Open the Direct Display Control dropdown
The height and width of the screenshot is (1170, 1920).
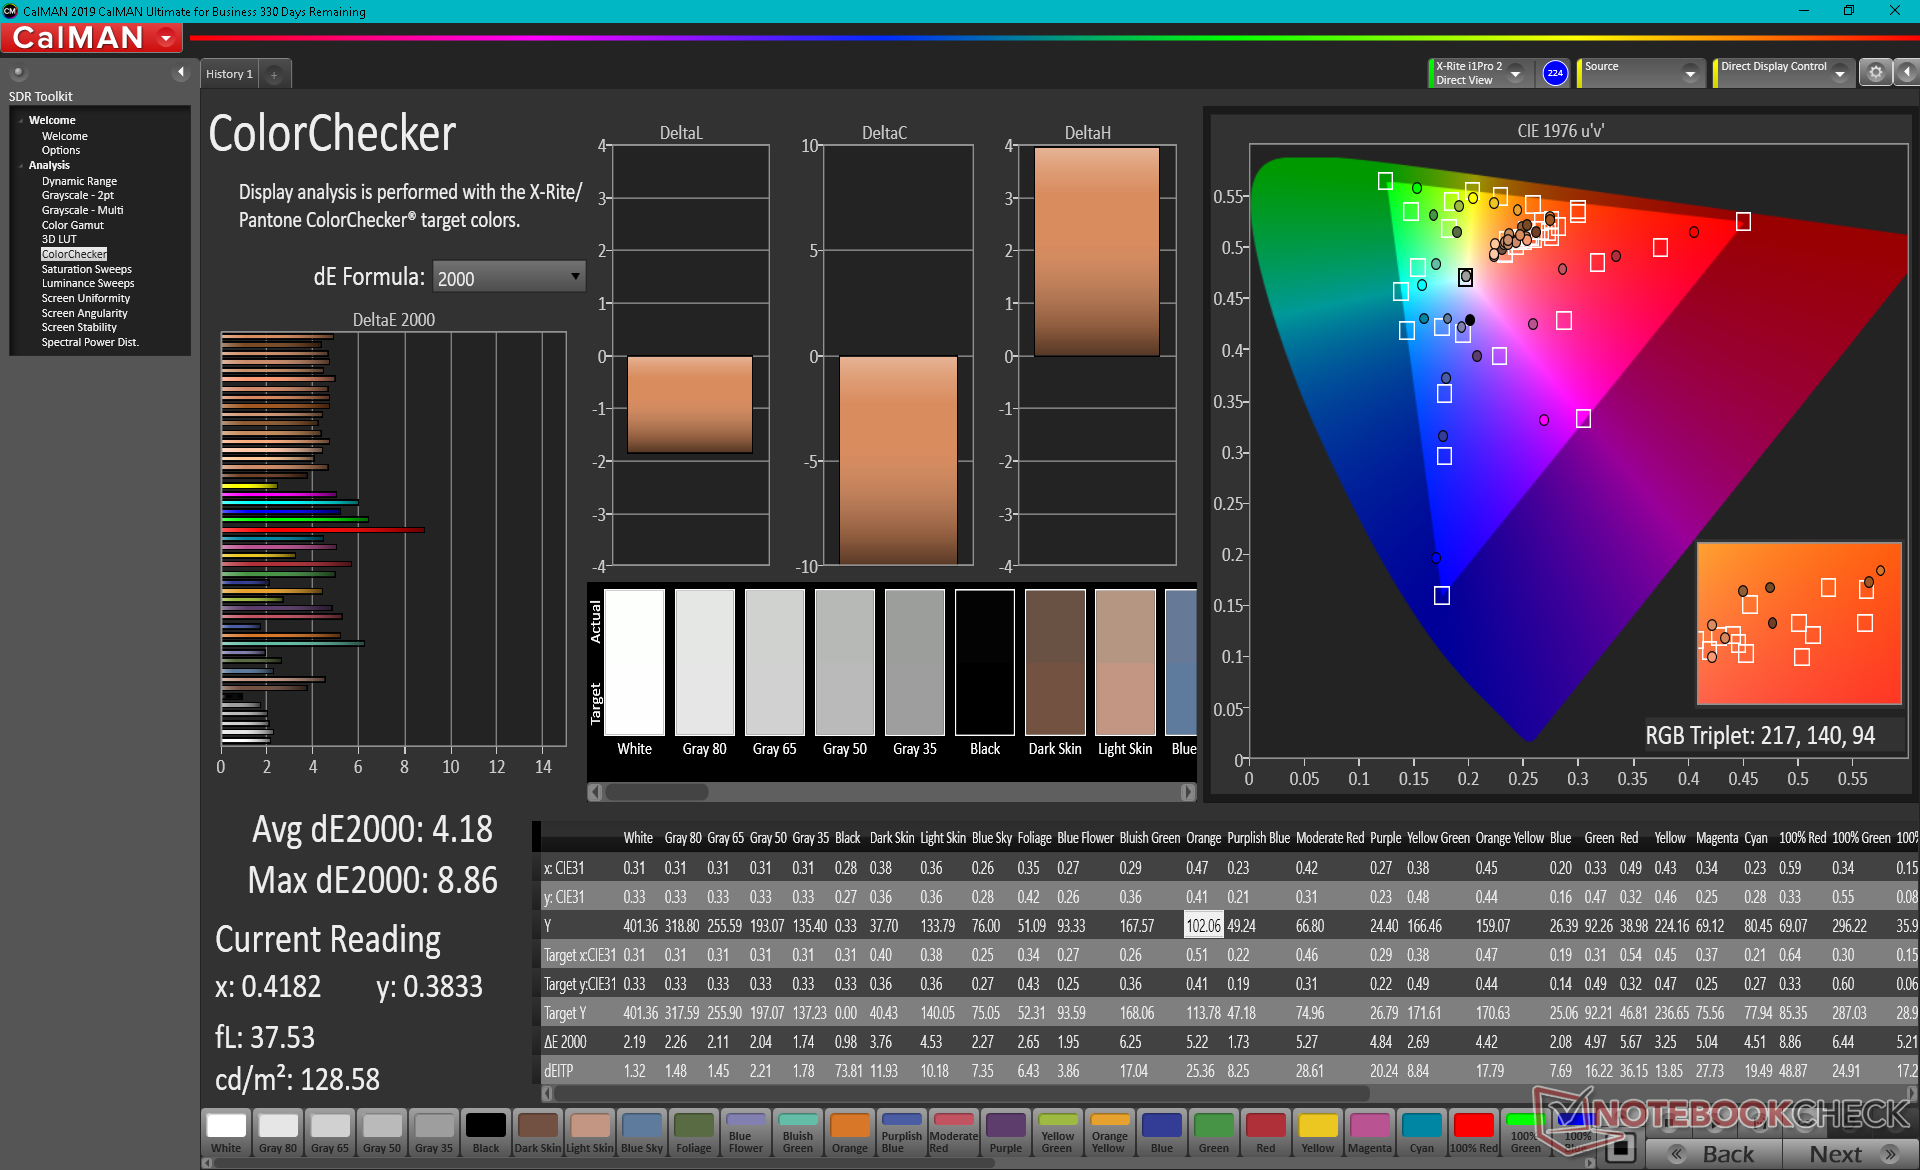(x=1839, y=74)
